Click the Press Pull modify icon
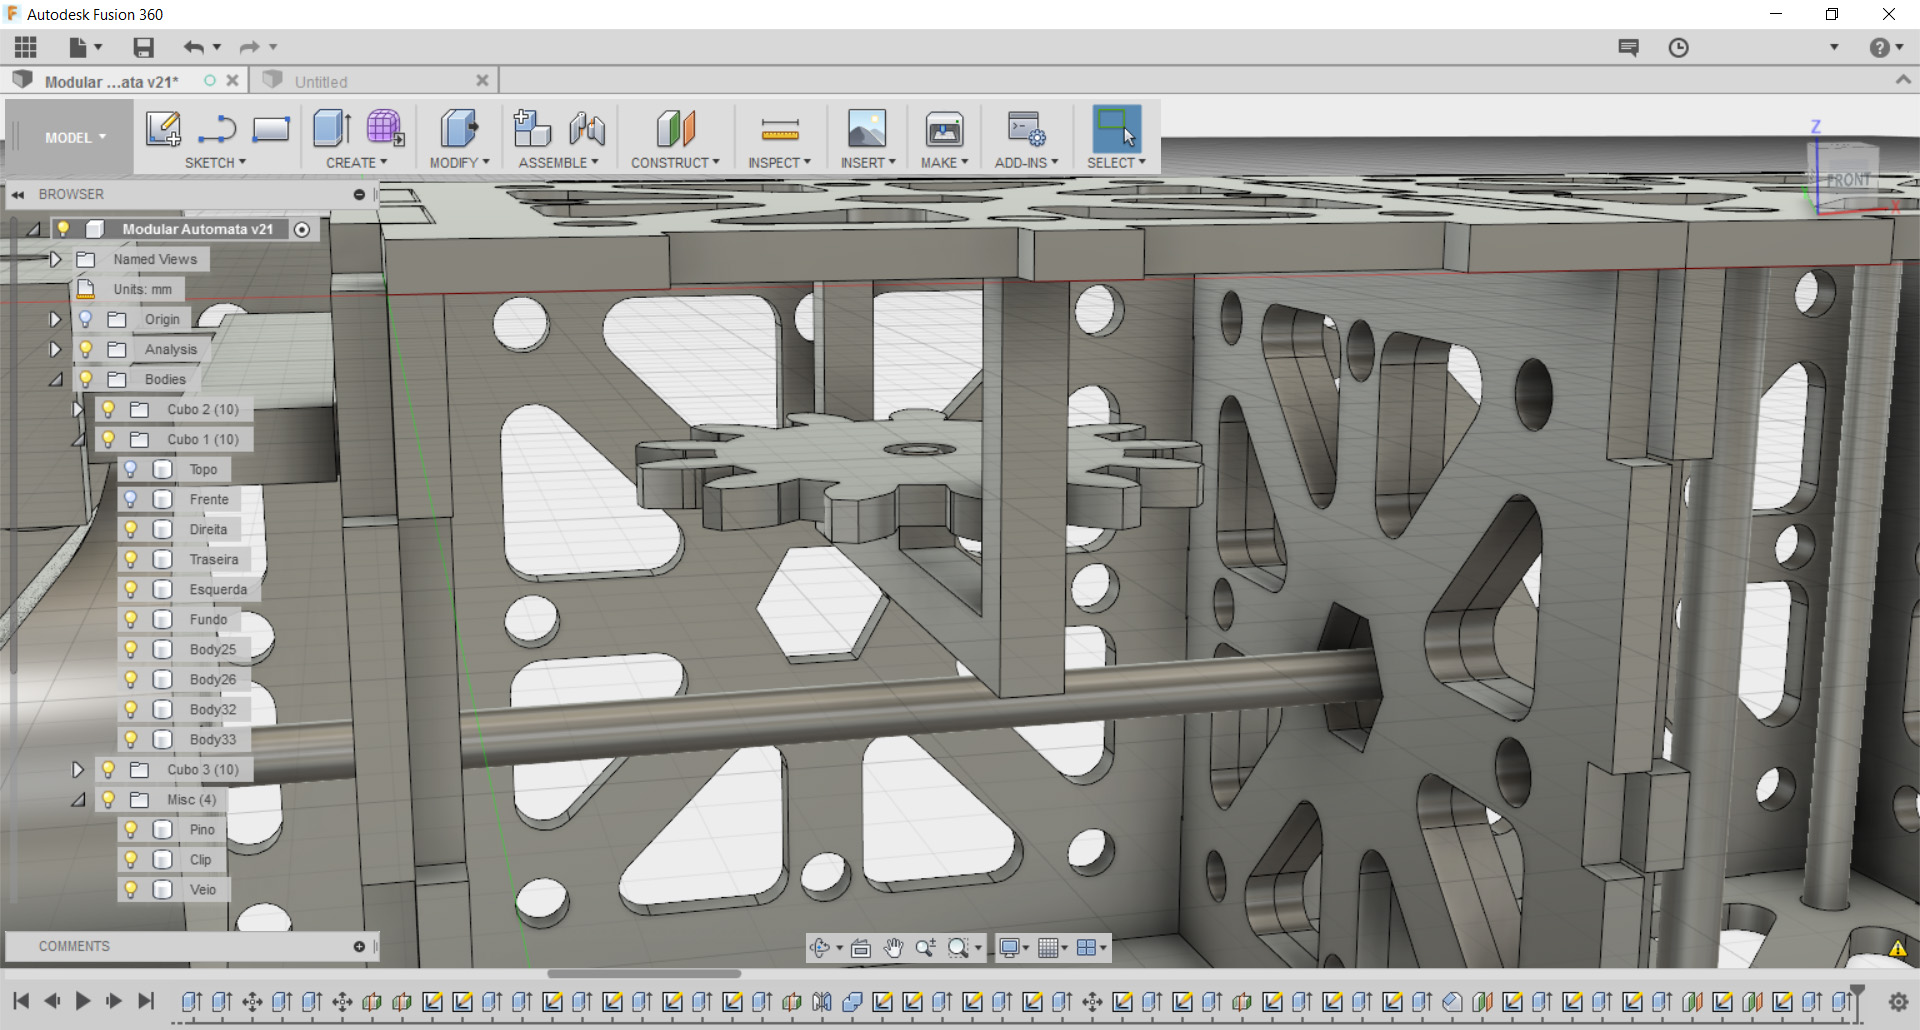The width and height of the screenshot is (1920, 1030). pos(459,129)
